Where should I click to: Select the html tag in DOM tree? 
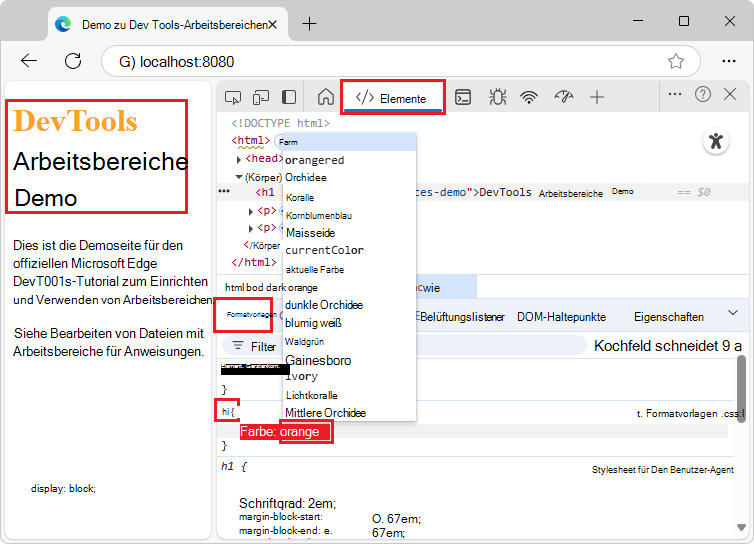pos(251,140)
